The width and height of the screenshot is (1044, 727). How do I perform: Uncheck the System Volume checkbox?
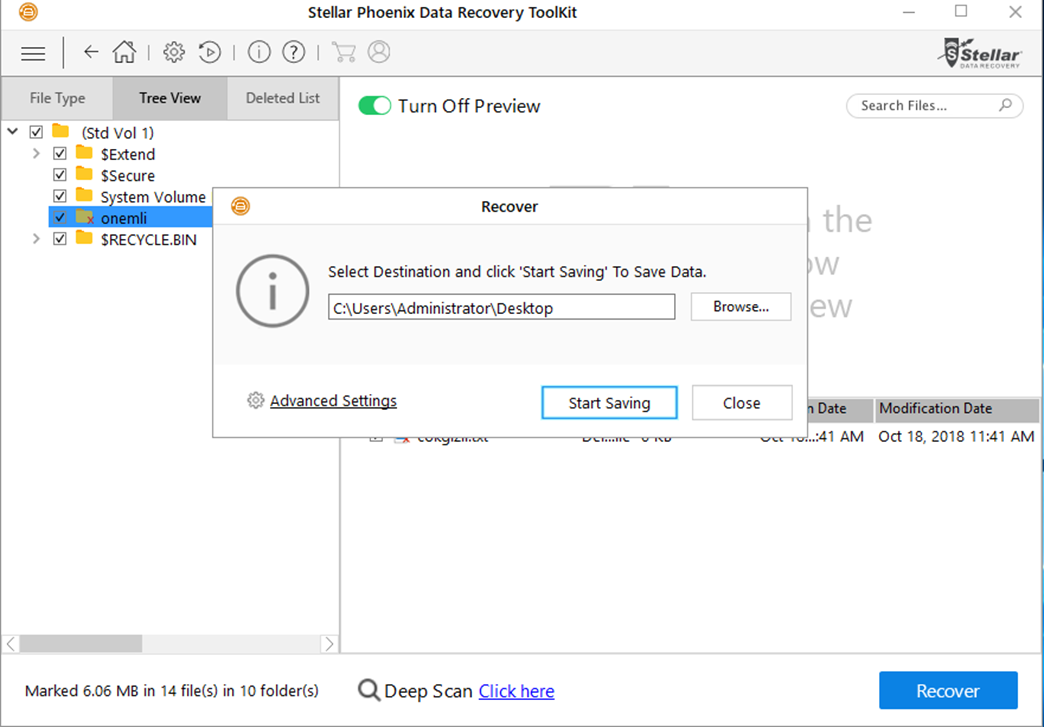(60, 196)
